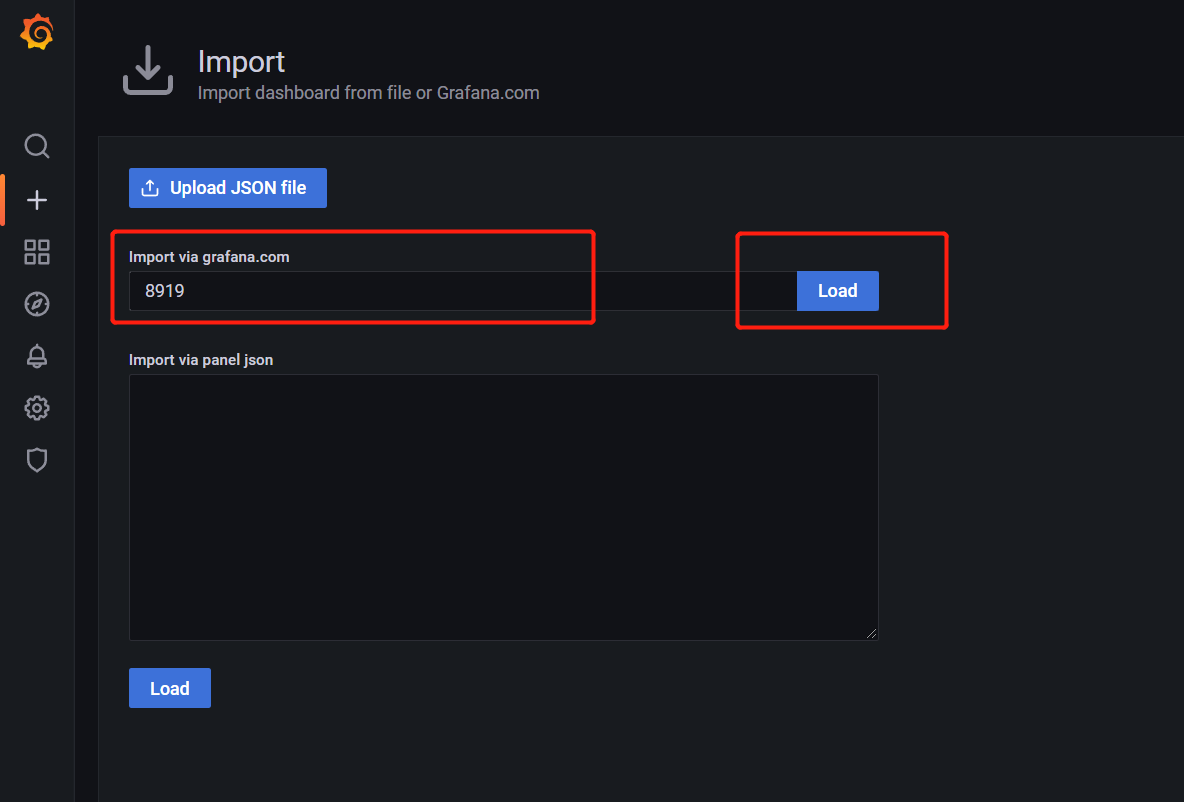Click the Import page title

(x=241, y=62)
